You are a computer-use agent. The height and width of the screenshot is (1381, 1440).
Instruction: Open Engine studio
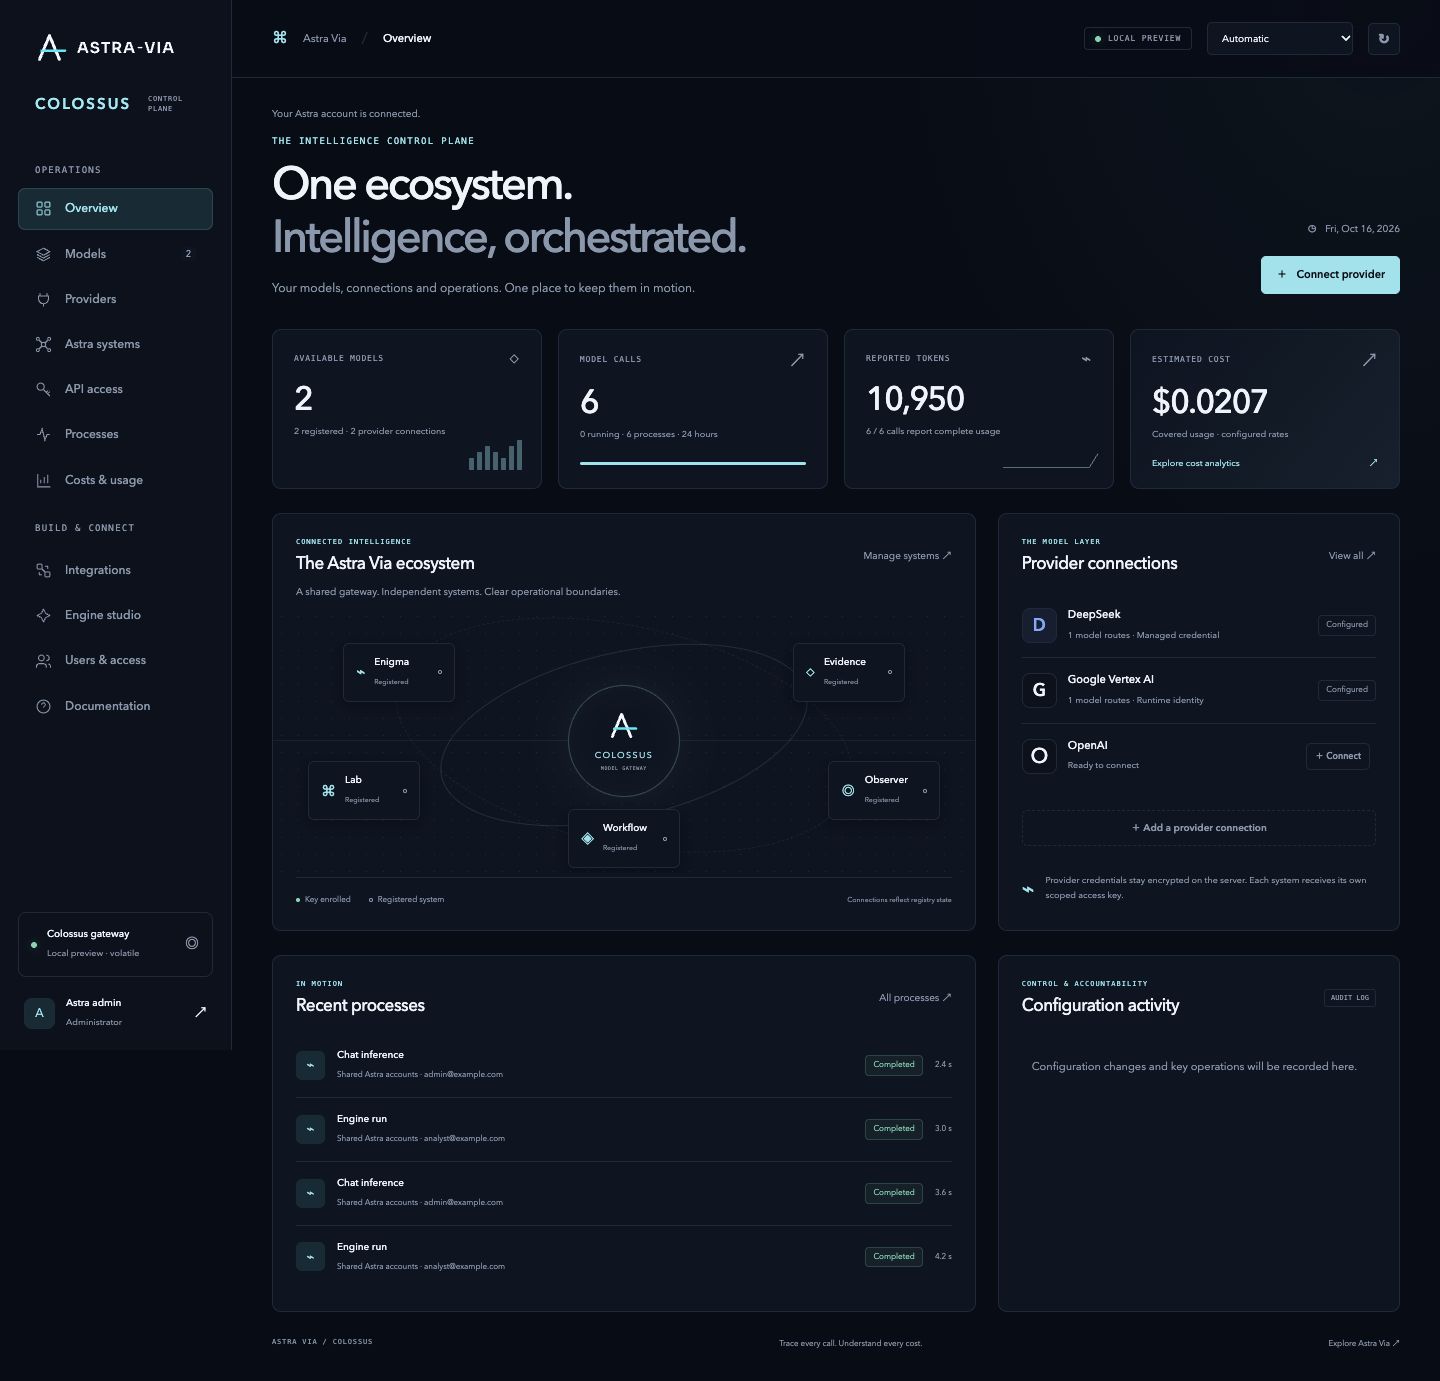click(115, 615)
